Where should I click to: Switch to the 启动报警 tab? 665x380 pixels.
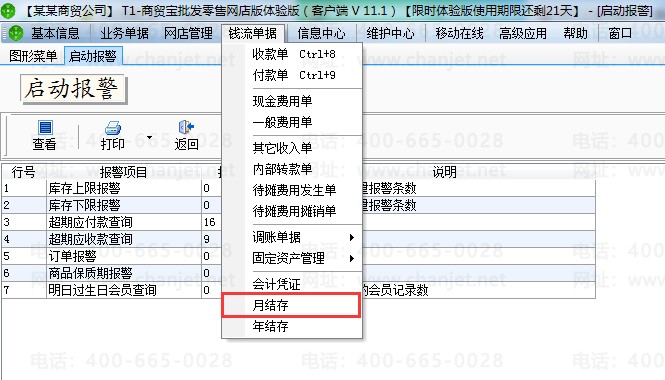tap(93, 56)
